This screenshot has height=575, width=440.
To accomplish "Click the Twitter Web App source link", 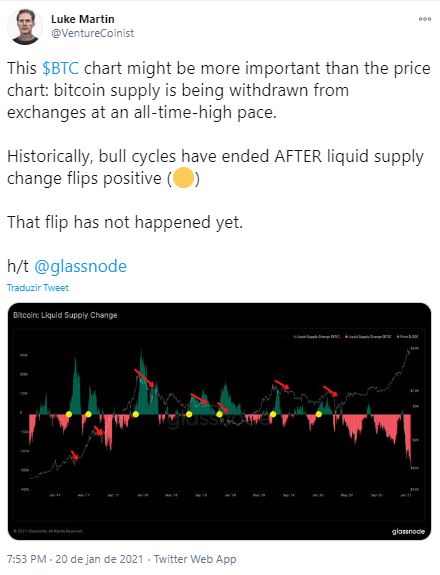I will [195, 559].
